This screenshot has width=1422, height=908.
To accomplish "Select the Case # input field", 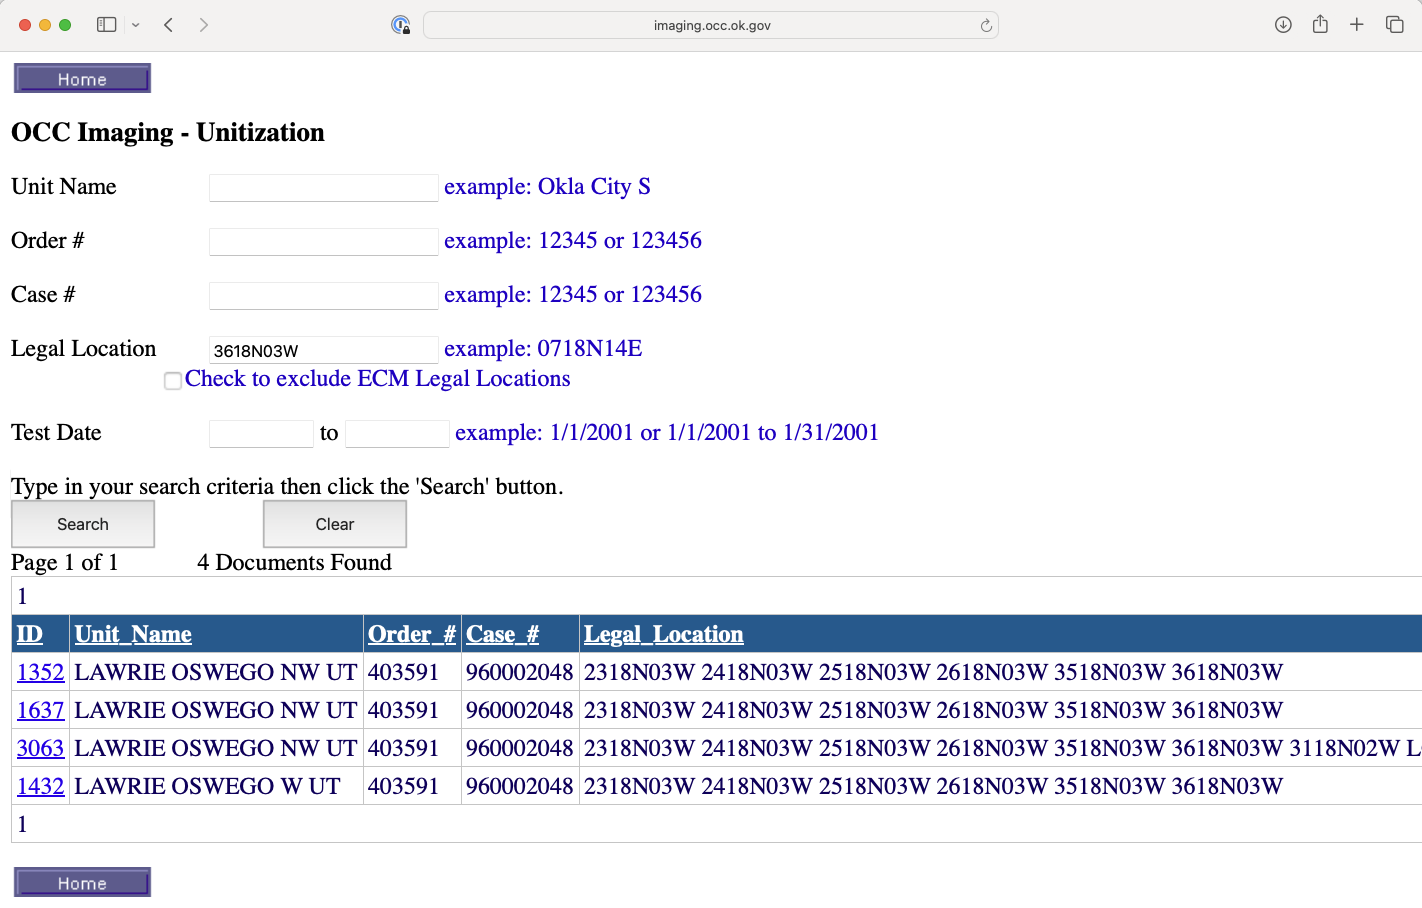I will pyautogui.click(x=323, y=296).
